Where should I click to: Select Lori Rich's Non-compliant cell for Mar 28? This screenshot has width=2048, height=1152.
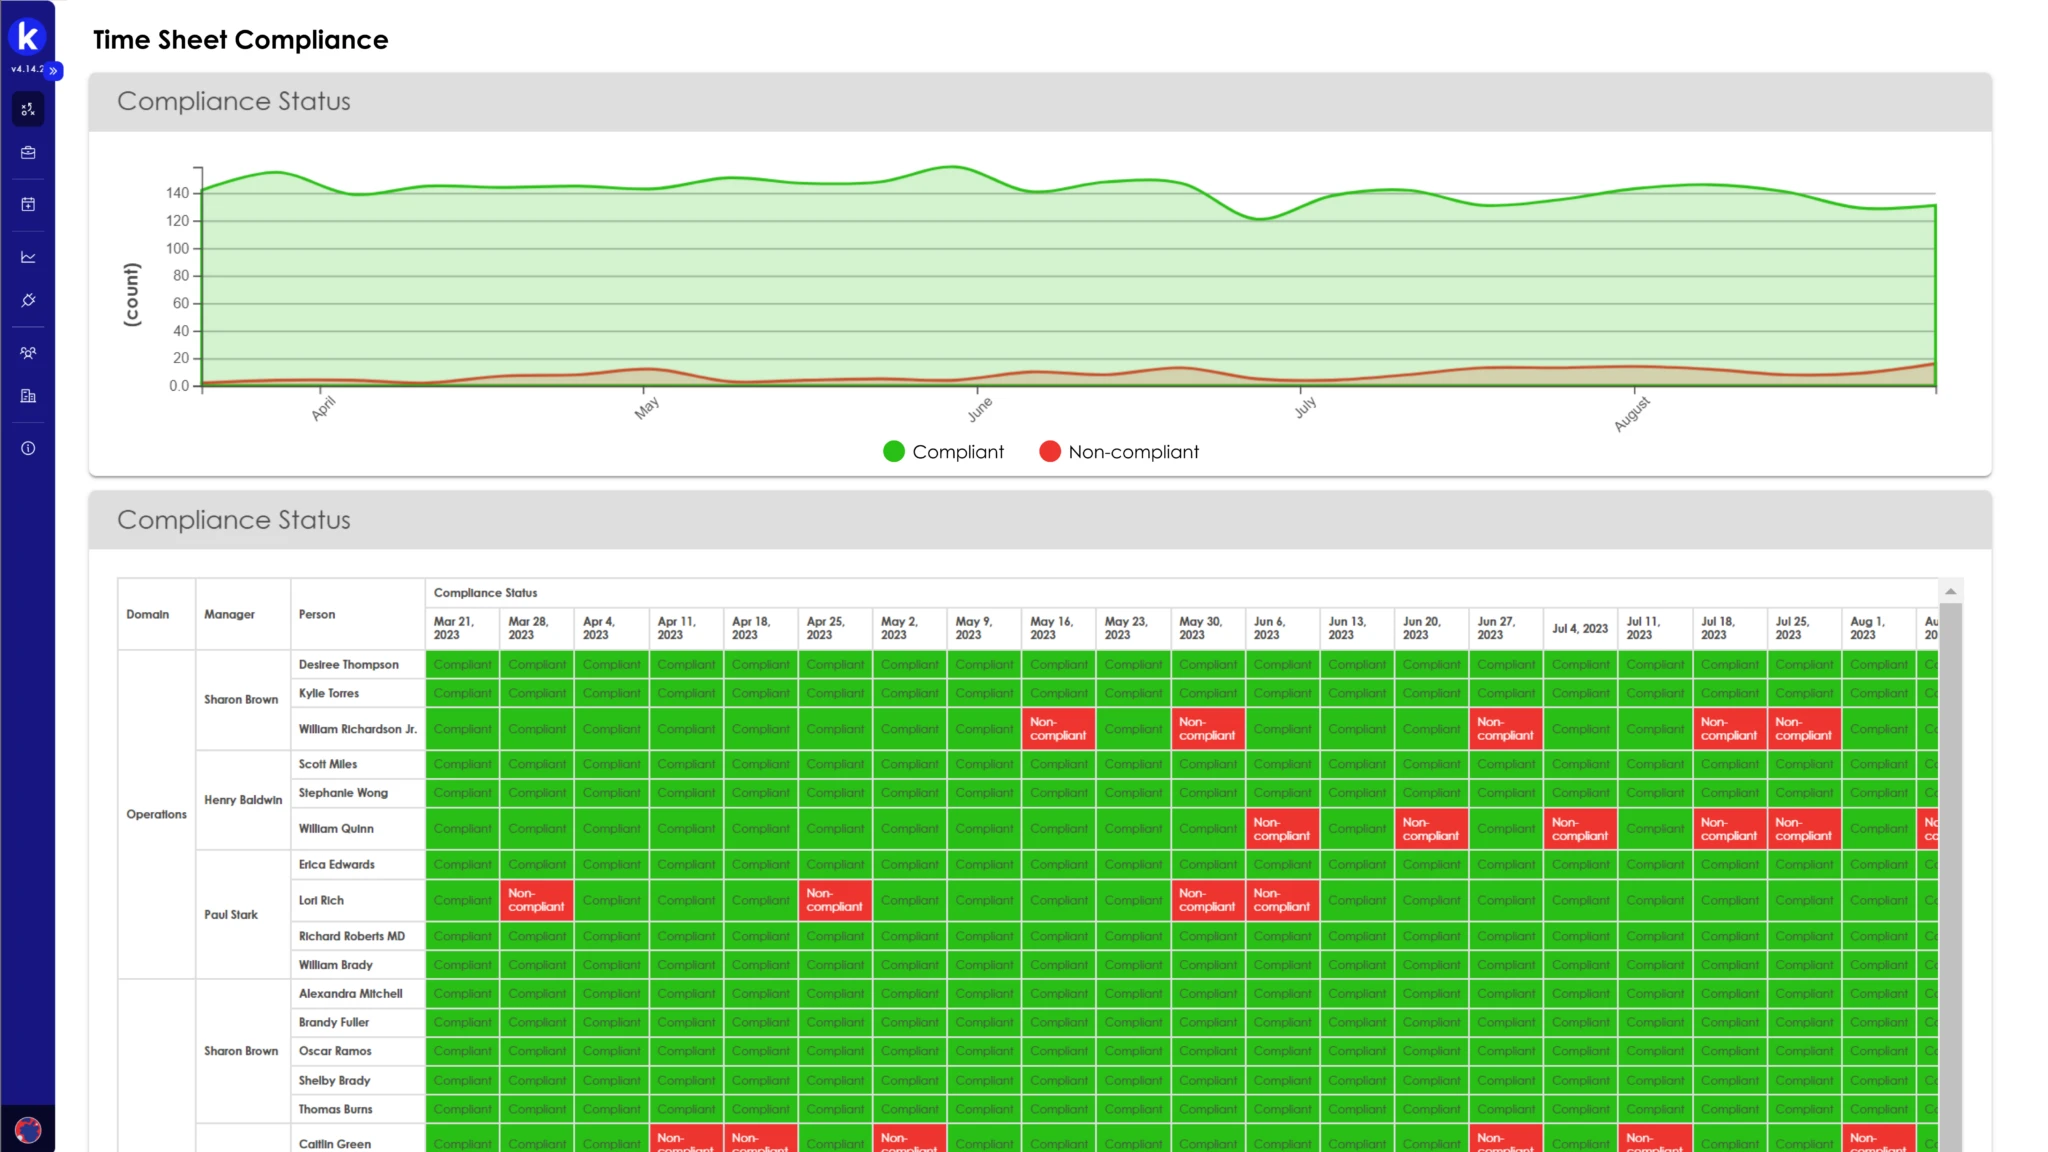pyautogui.click(x=536, y=900)
